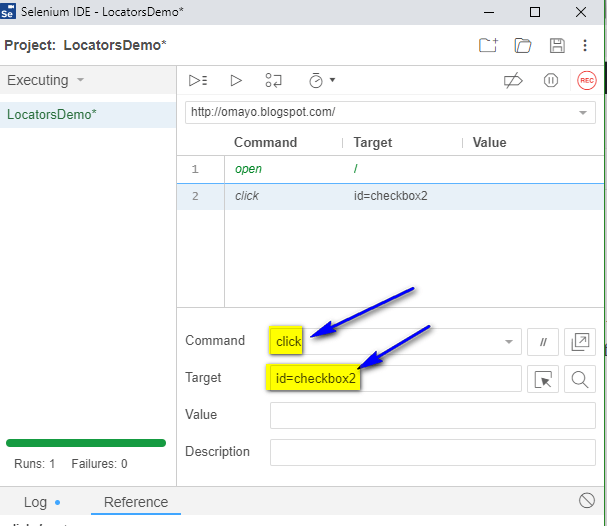The height and width of the screenshot is (526, 607).
Task: Click the Description input field
Action: (432, 452)
